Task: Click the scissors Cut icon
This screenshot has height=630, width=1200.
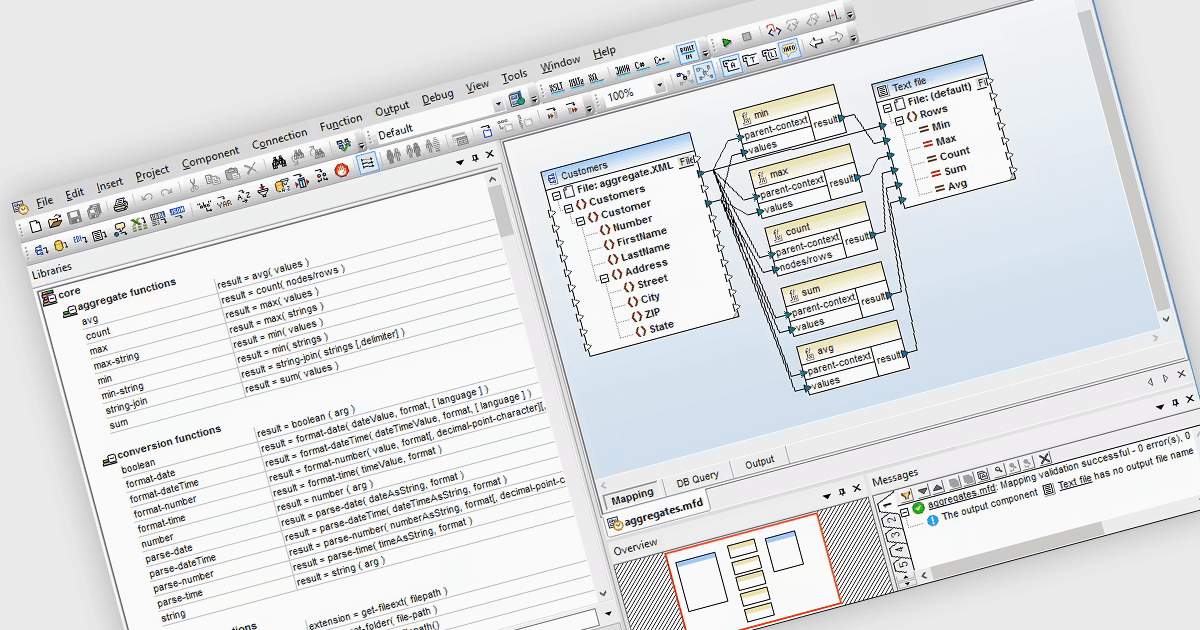Action: (194, 185)
